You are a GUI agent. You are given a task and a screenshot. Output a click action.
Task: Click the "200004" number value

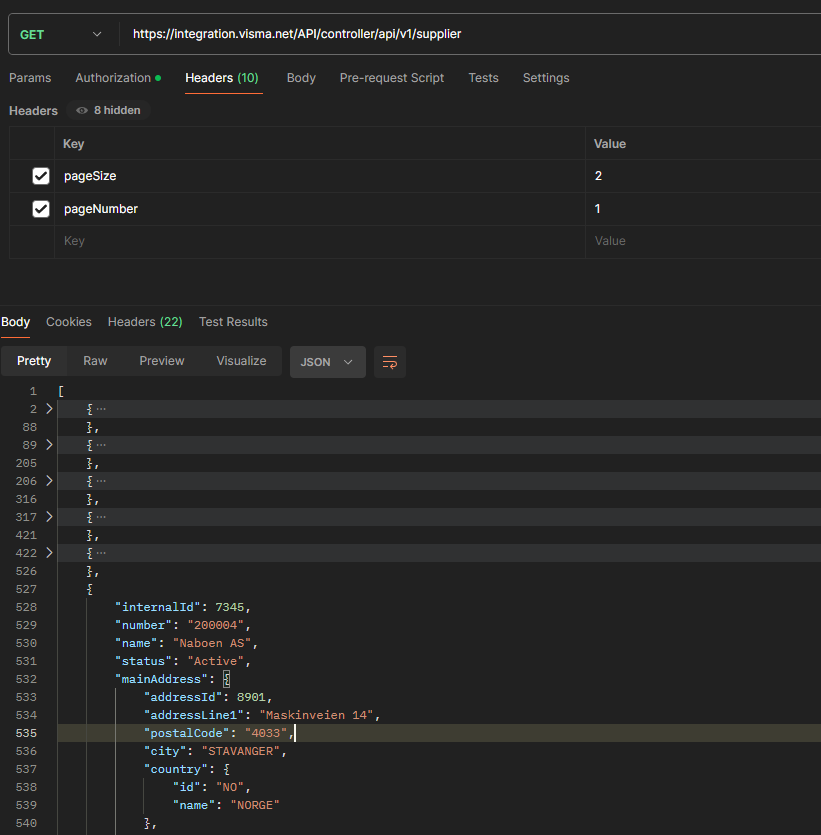click(215, 625)
